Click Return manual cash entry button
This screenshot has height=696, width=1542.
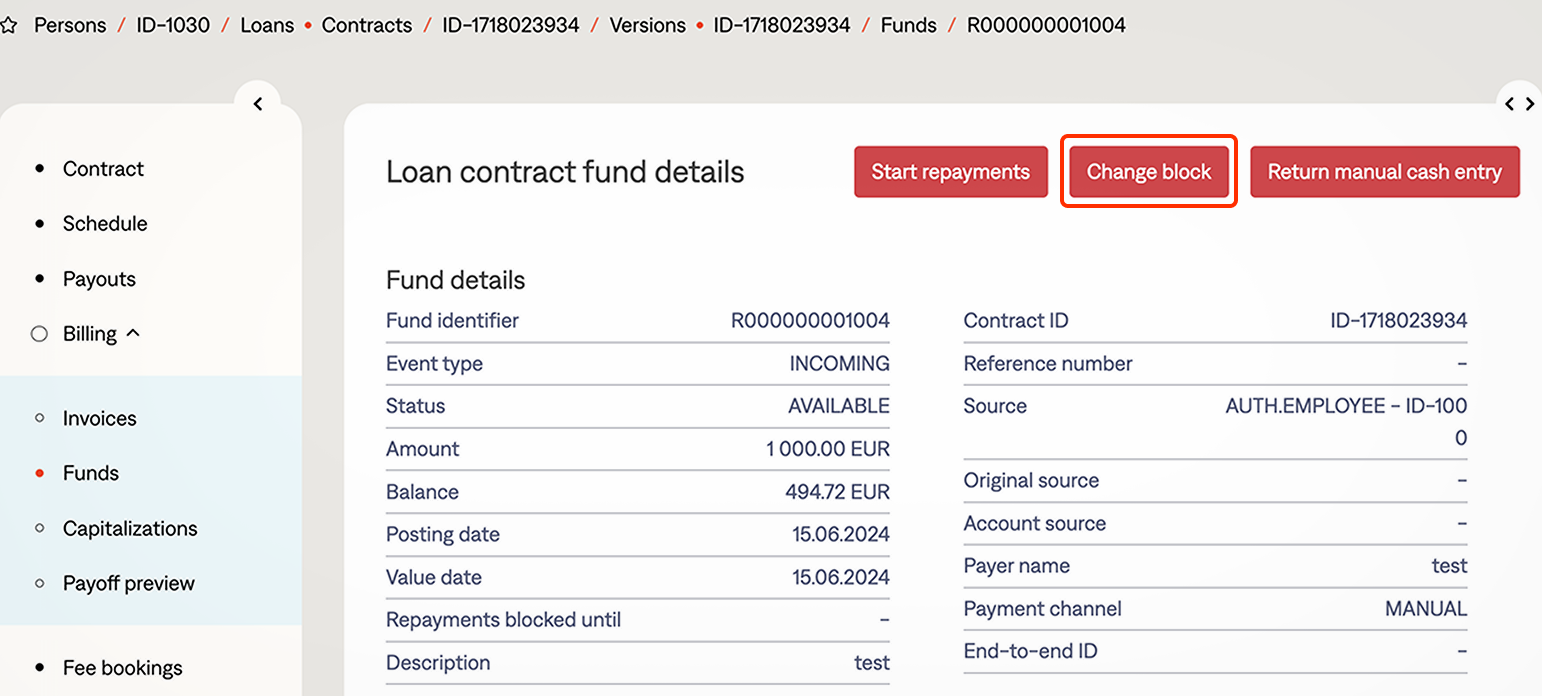tap(1384, 172)
